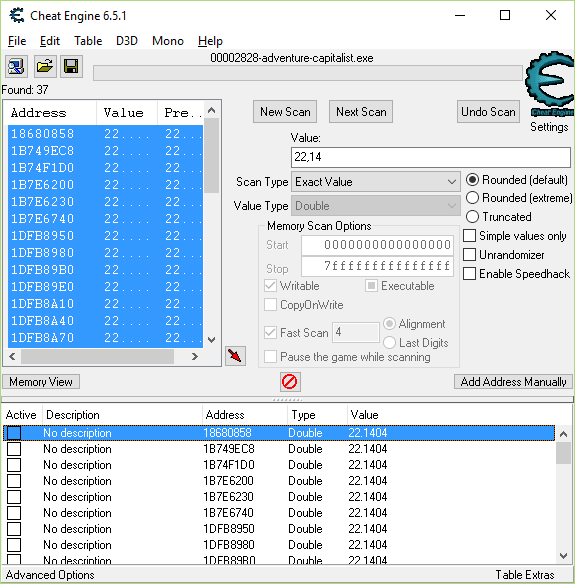Click the New Scan button
This screenshot has height=584, width=575.
coord(285,111)
